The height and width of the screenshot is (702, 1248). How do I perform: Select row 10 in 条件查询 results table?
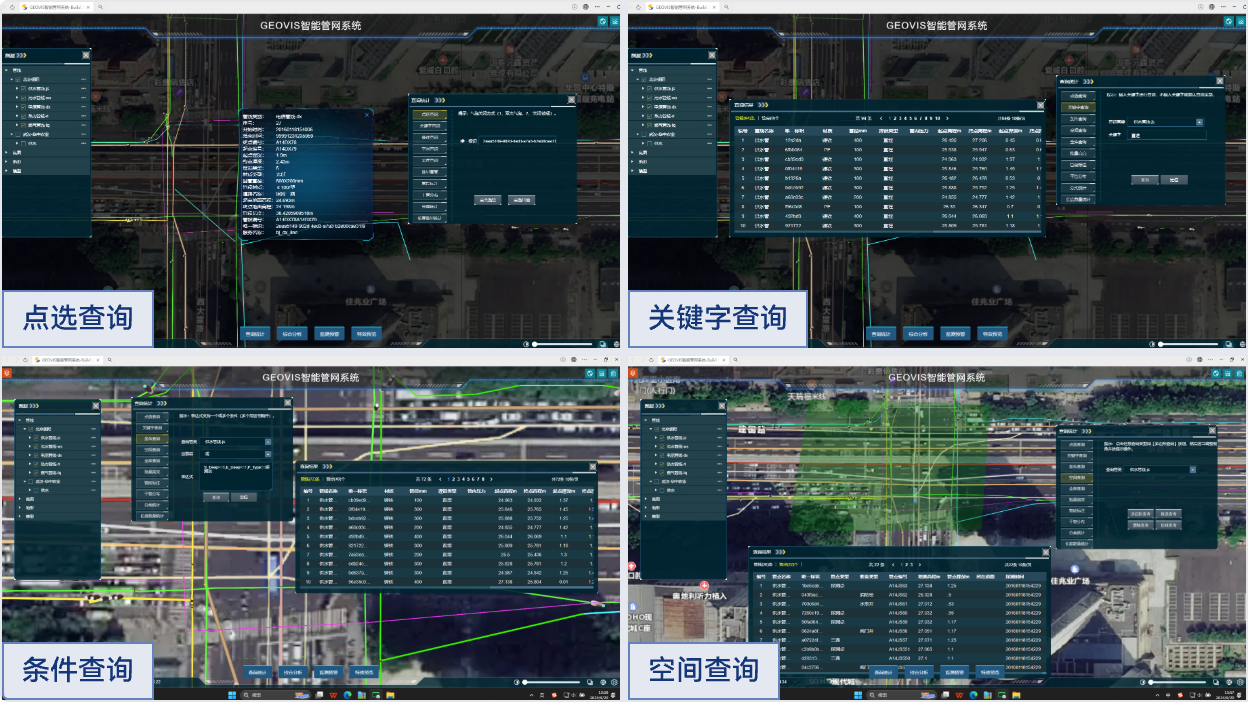coord(446,581)
